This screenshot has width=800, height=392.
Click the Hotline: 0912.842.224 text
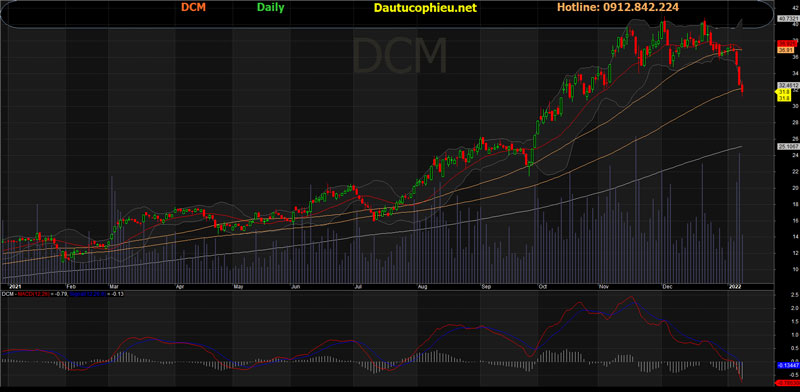[617, 7]
